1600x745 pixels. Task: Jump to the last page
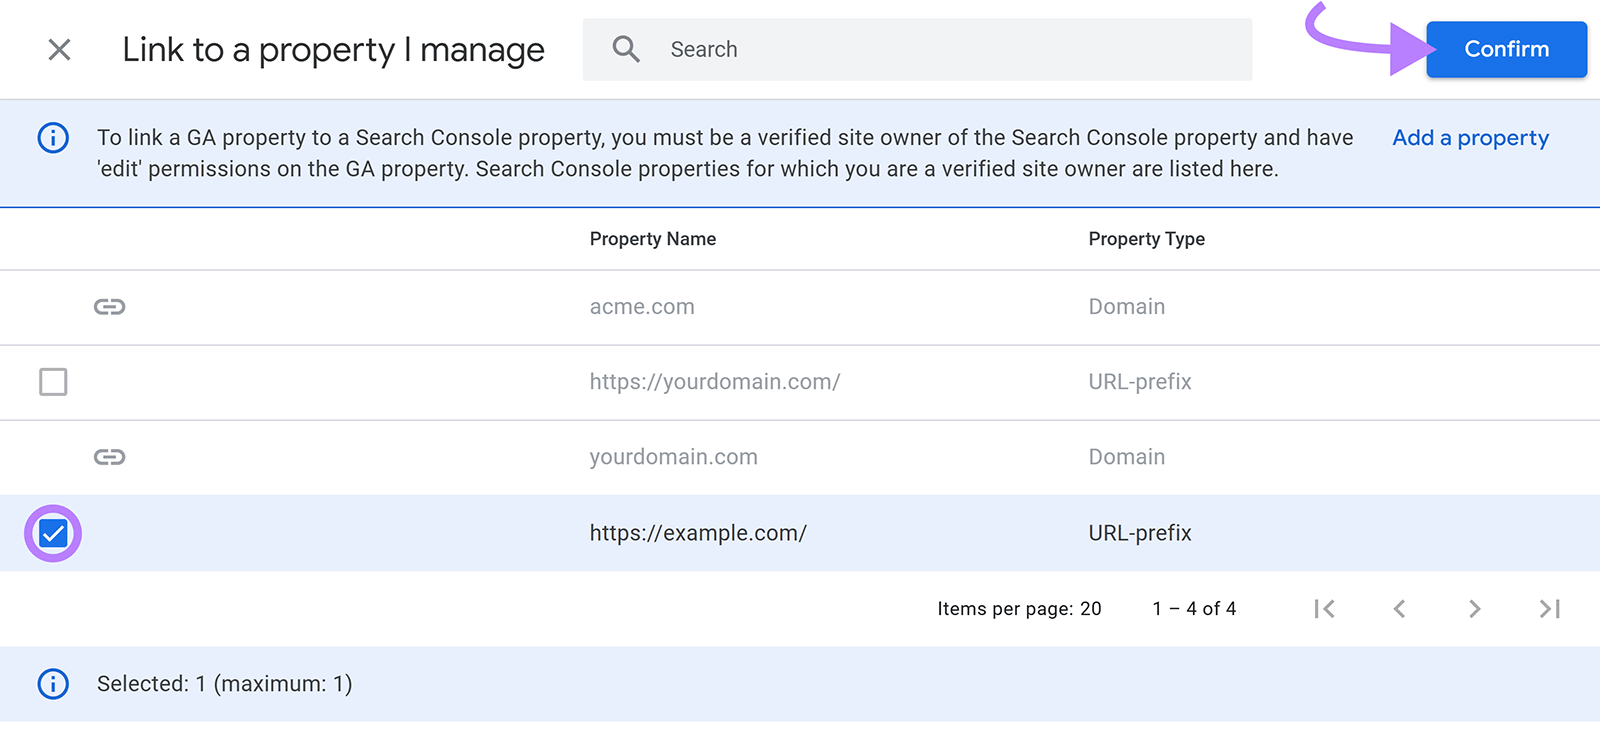(x=1549, y=609)
